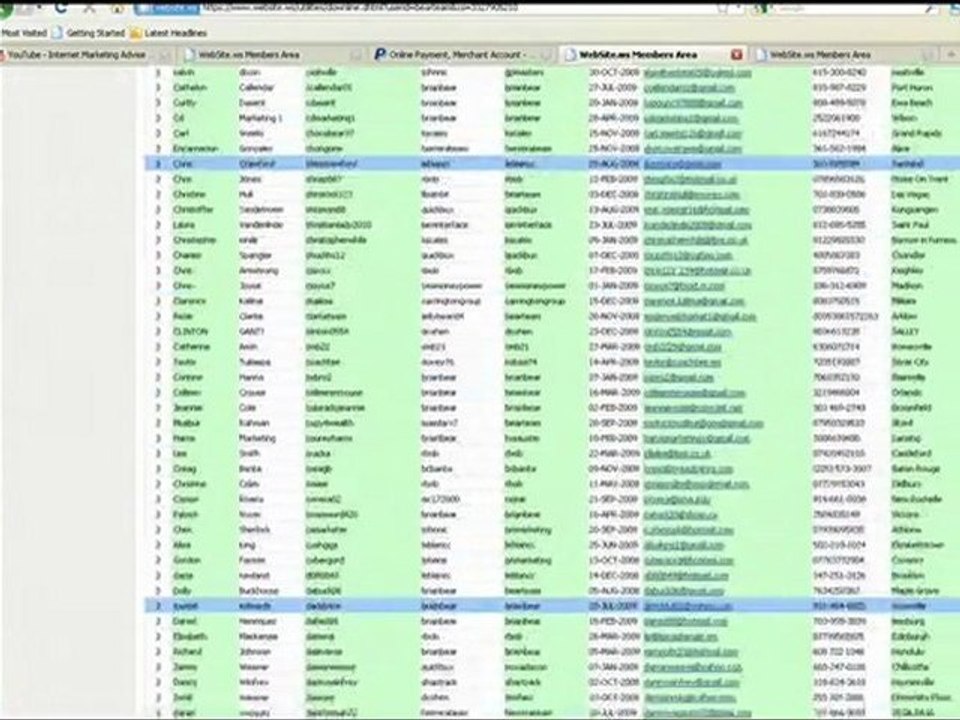Click the 'Barrow in Furness' city cell
This screenshot has width=960, height=720.
(924, 240)
